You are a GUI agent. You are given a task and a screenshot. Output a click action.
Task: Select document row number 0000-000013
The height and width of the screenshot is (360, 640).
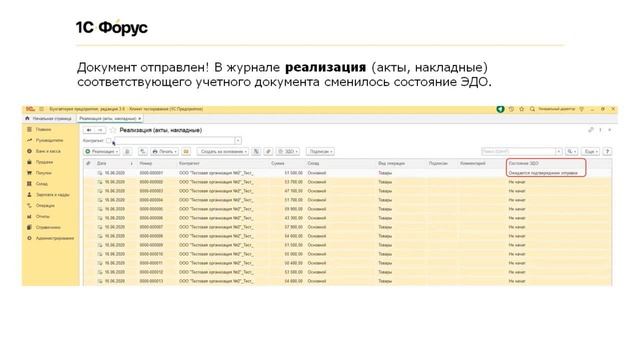pyautogui.click(x=348, y=281)
